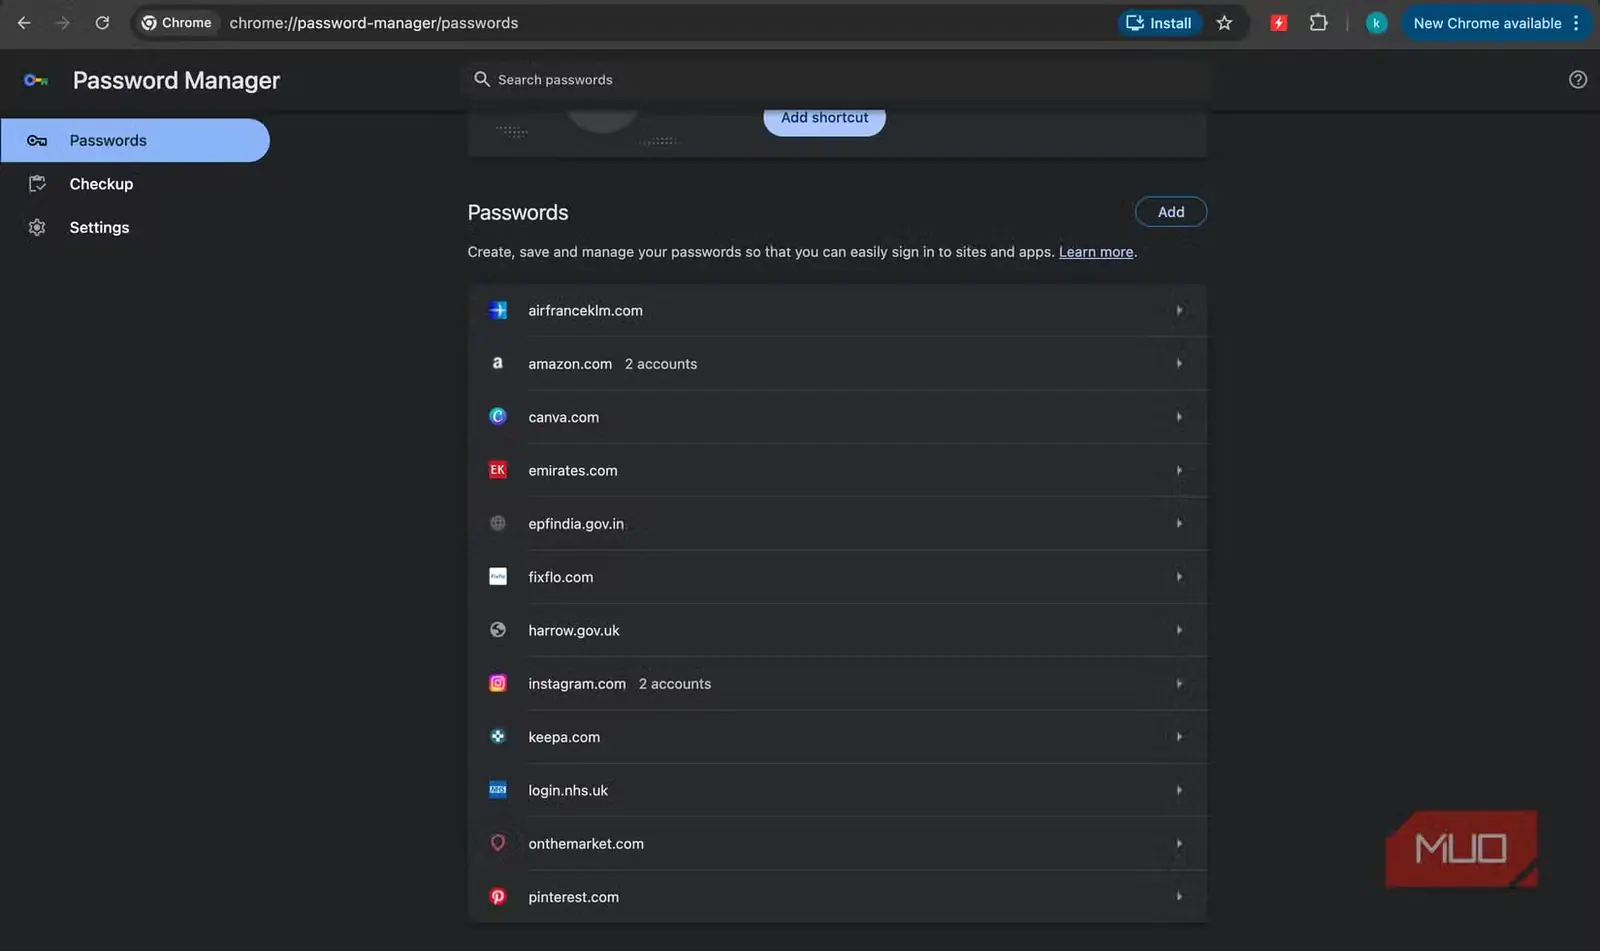Click the Emirates EK favicon
The image size is (1600, 951).
(498, 470)
